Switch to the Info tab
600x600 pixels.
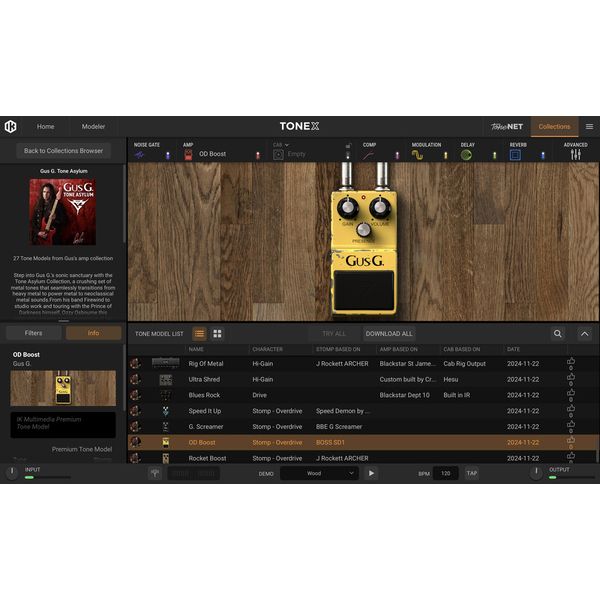tap(93, 333)
